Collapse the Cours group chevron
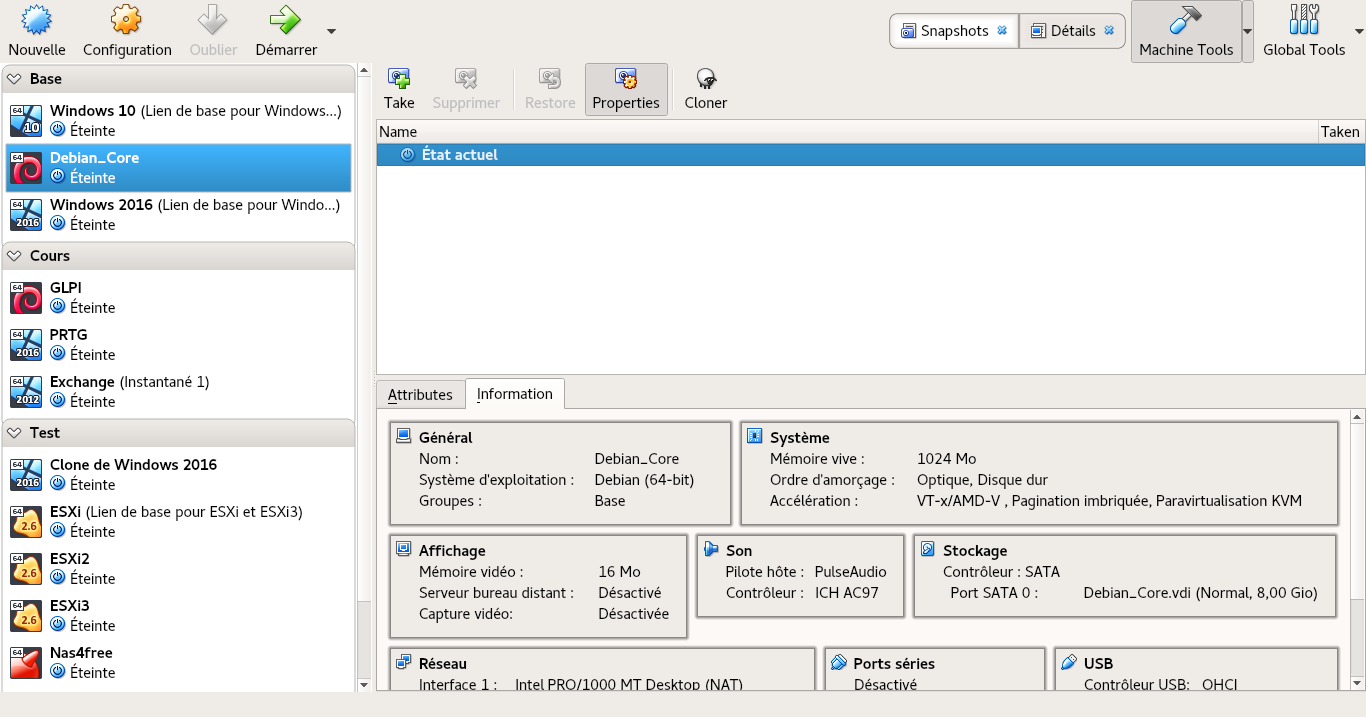1366x717 pixels. pyautogui.click(x=16, y=256)
